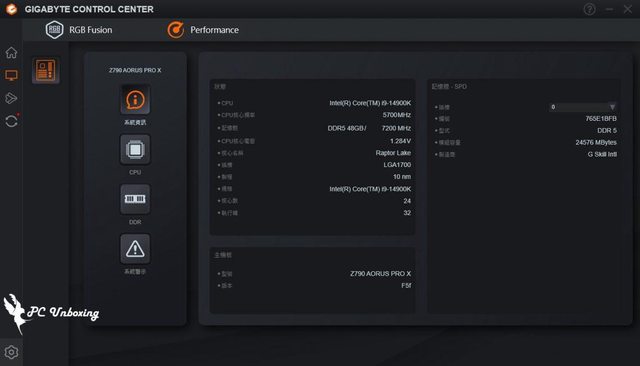This screenshot has height=366, width=640.
Task: Open system information icon with exclamation bubble
Action: coord(135,99)
